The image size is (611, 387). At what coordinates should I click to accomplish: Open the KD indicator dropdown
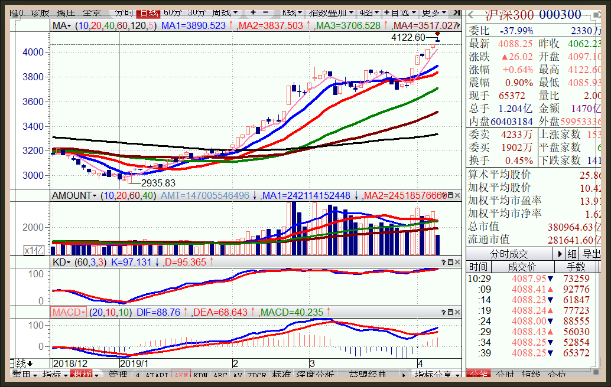point(61,262)
